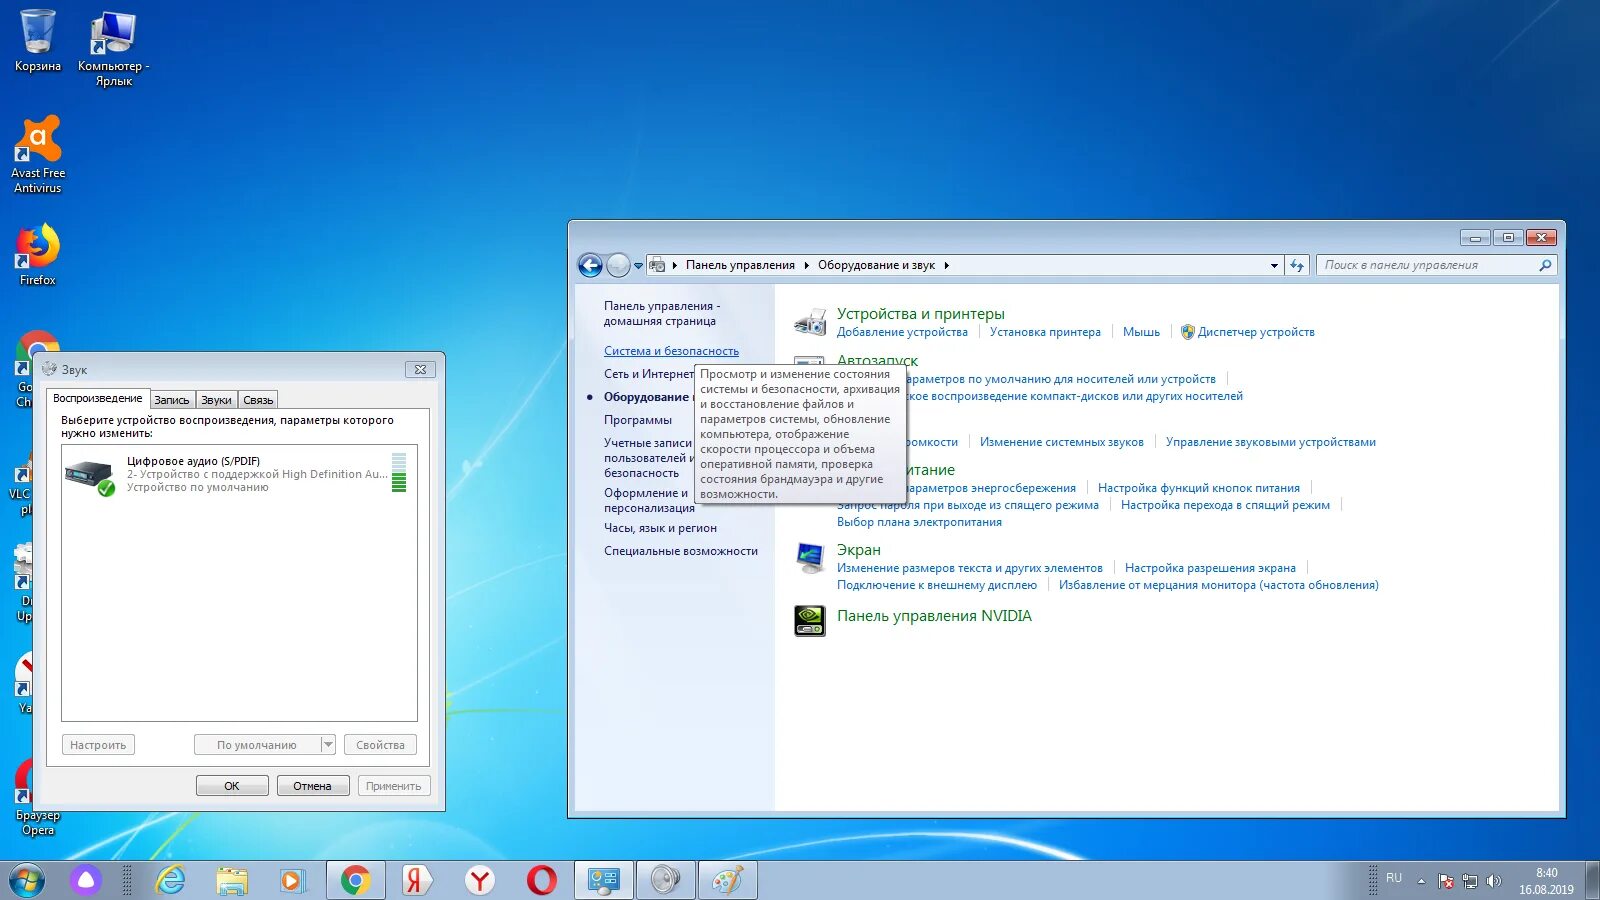Open recent pages dropdown next to navigation arrows
This screenshot has width=1600, height=900.
[x=638, y=266]
